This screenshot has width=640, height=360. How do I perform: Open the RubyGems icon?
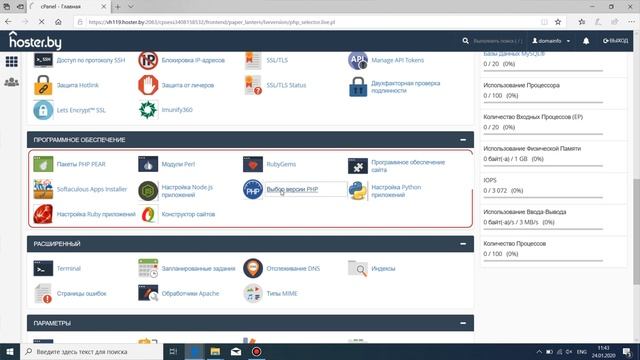[x=253, y=164]
